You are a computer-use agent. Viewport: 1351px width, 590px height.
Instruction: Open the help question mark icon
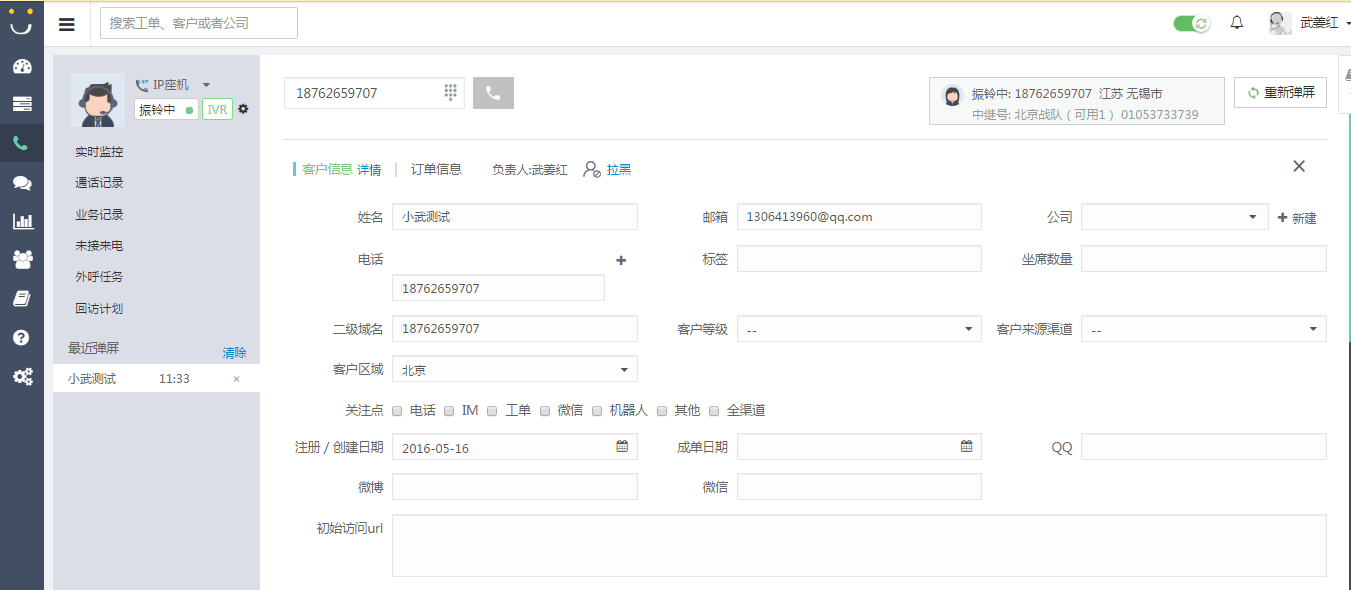coord(21,338)
